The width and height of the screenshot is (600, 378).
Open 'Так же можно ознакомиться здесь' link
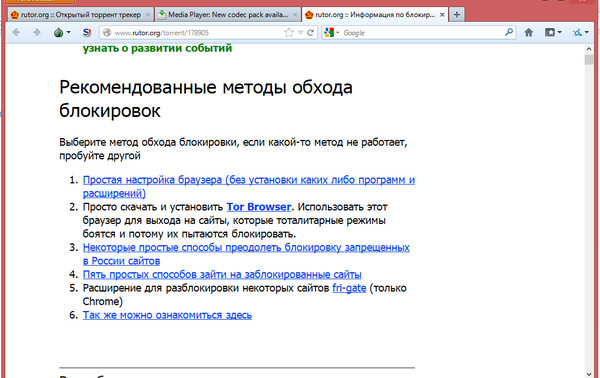coord(167,315)
